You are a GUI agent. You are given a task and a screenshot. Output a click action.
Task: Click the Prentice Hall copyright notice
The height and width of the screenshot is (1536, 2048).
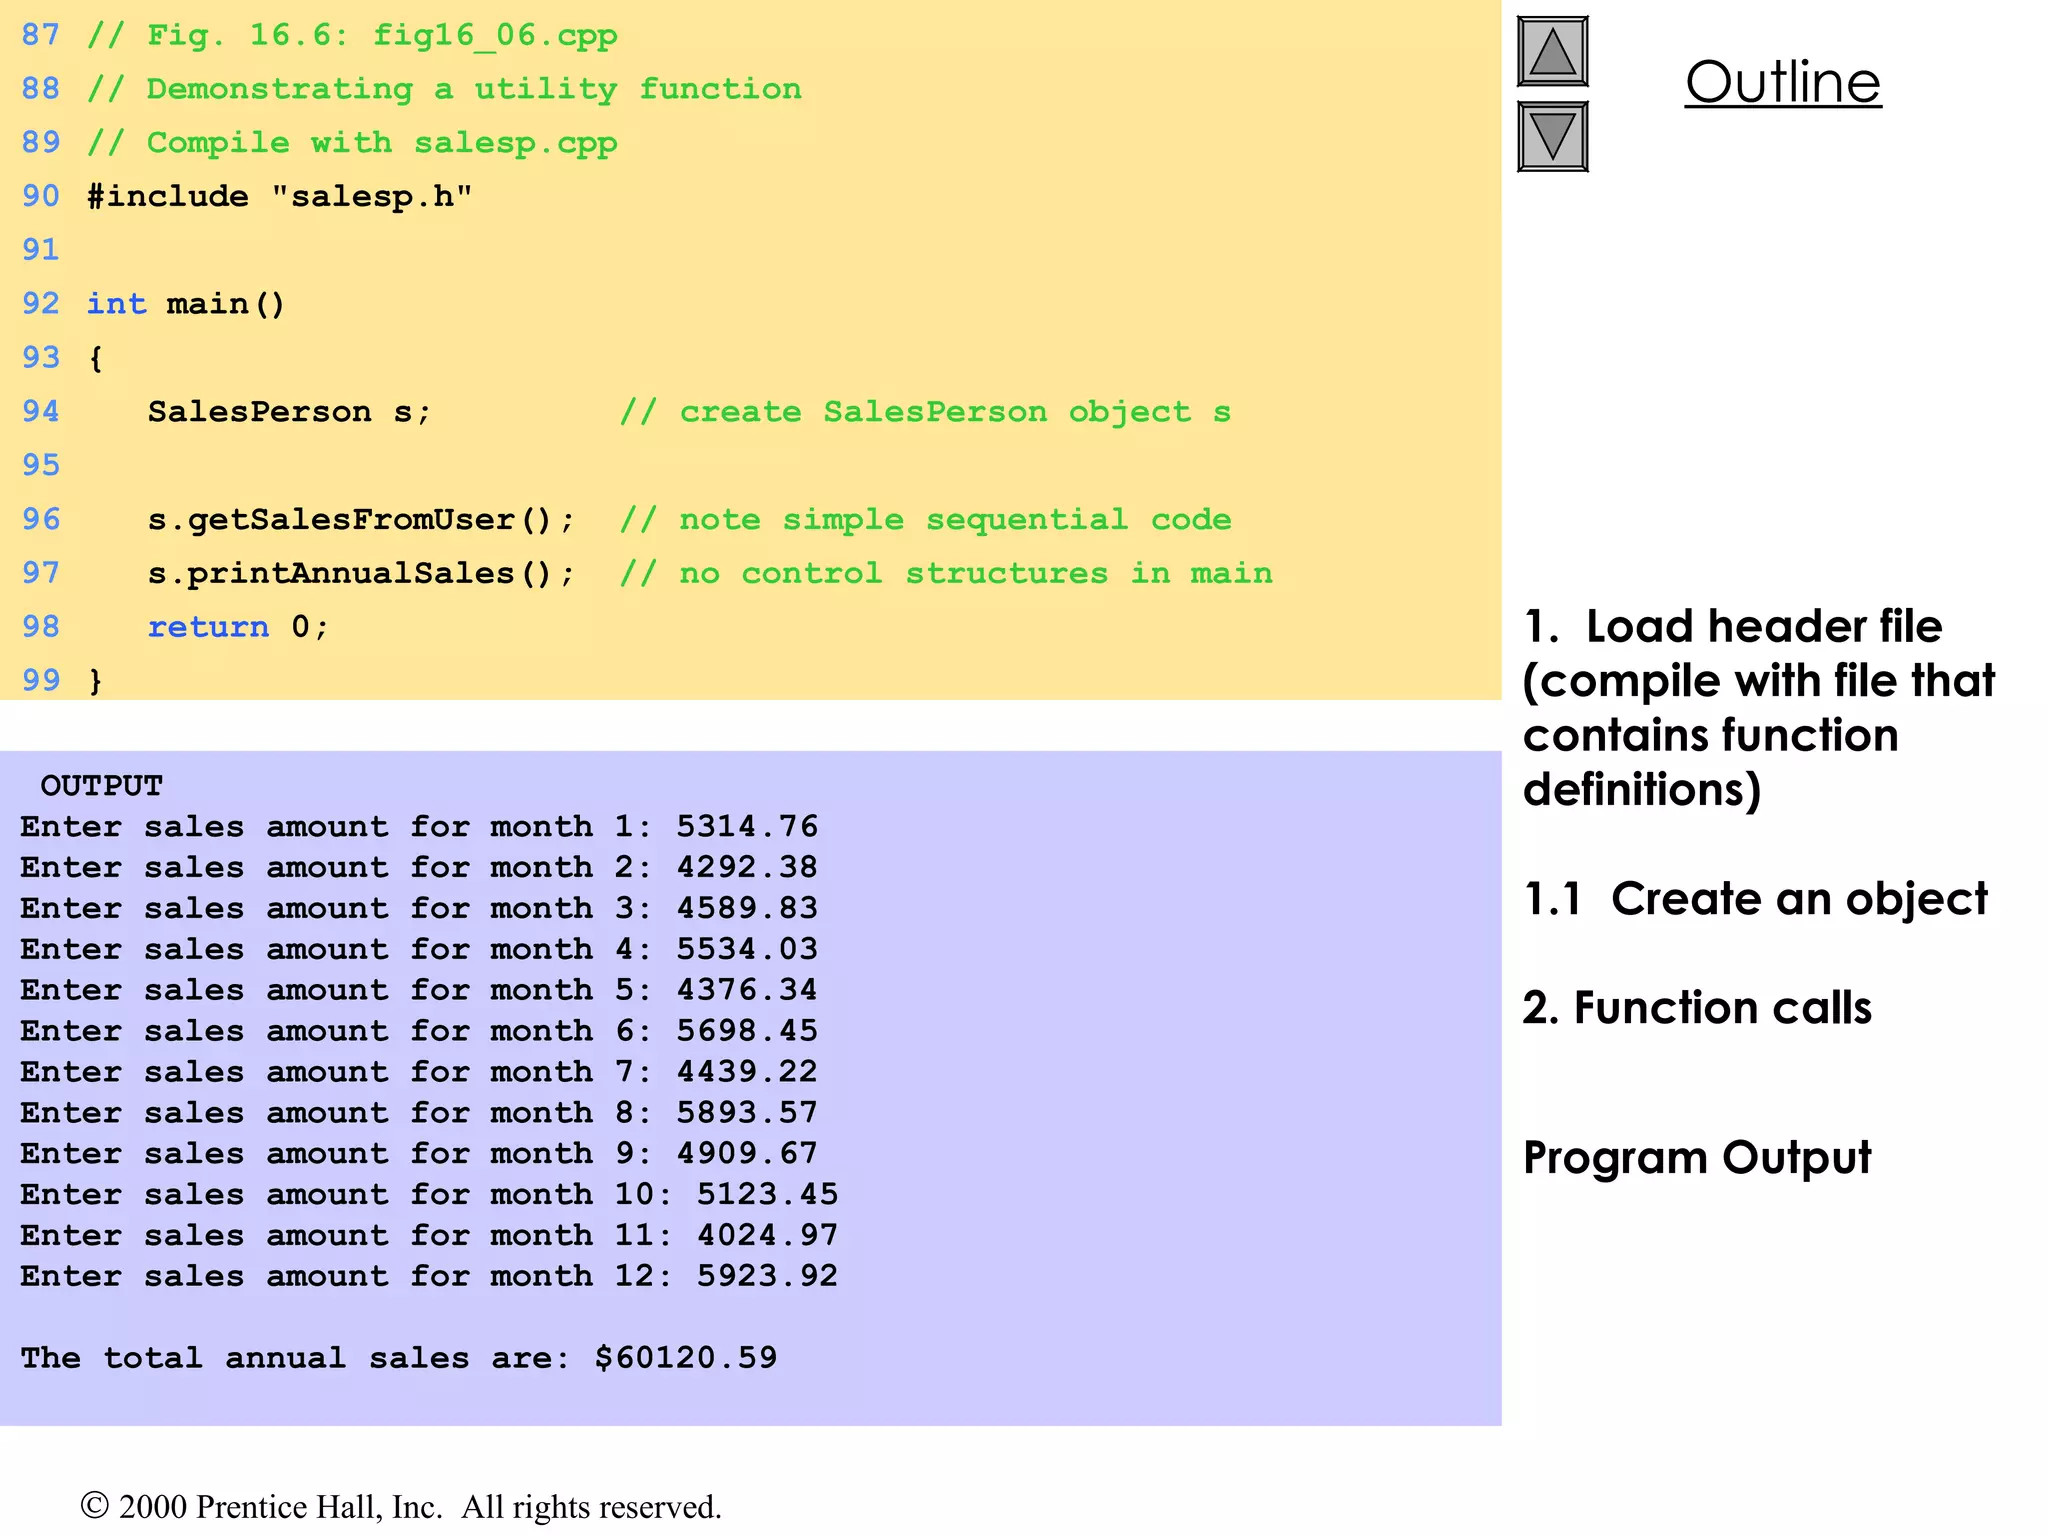pyautogui.click(x=401, y=1507)
